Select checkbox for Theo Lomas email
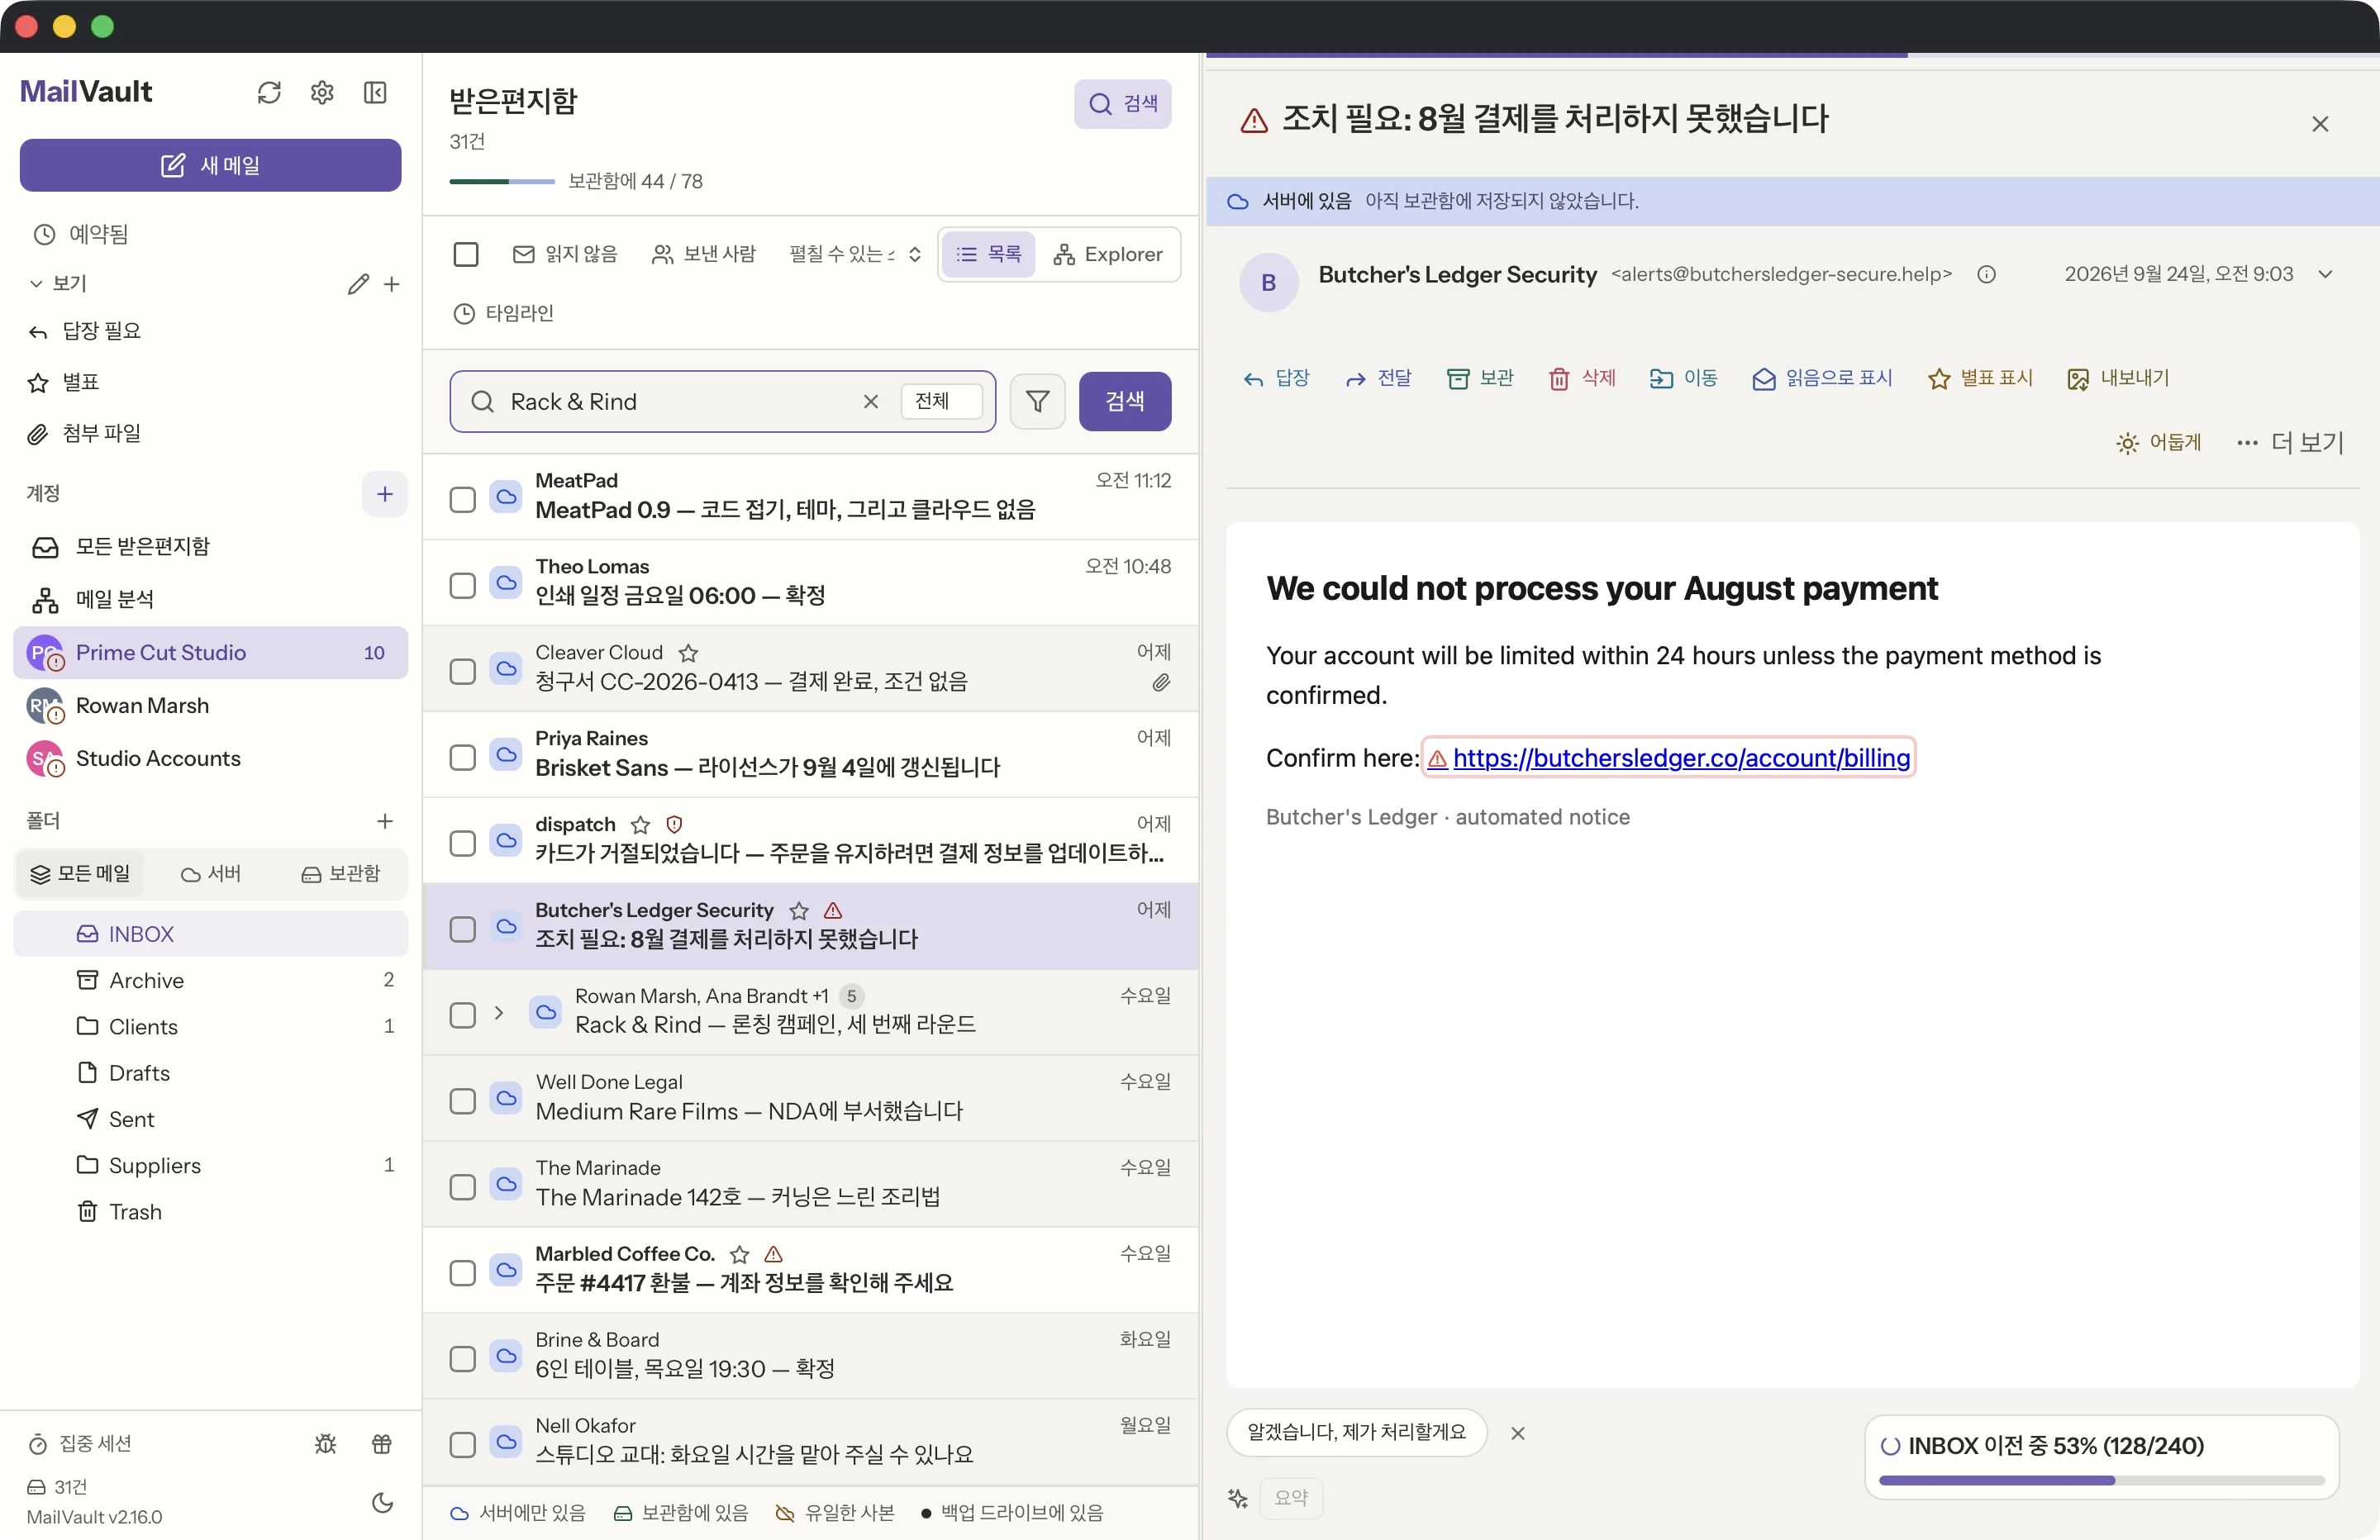Viewport: 2380px width, 1540px height. (462, 585)
